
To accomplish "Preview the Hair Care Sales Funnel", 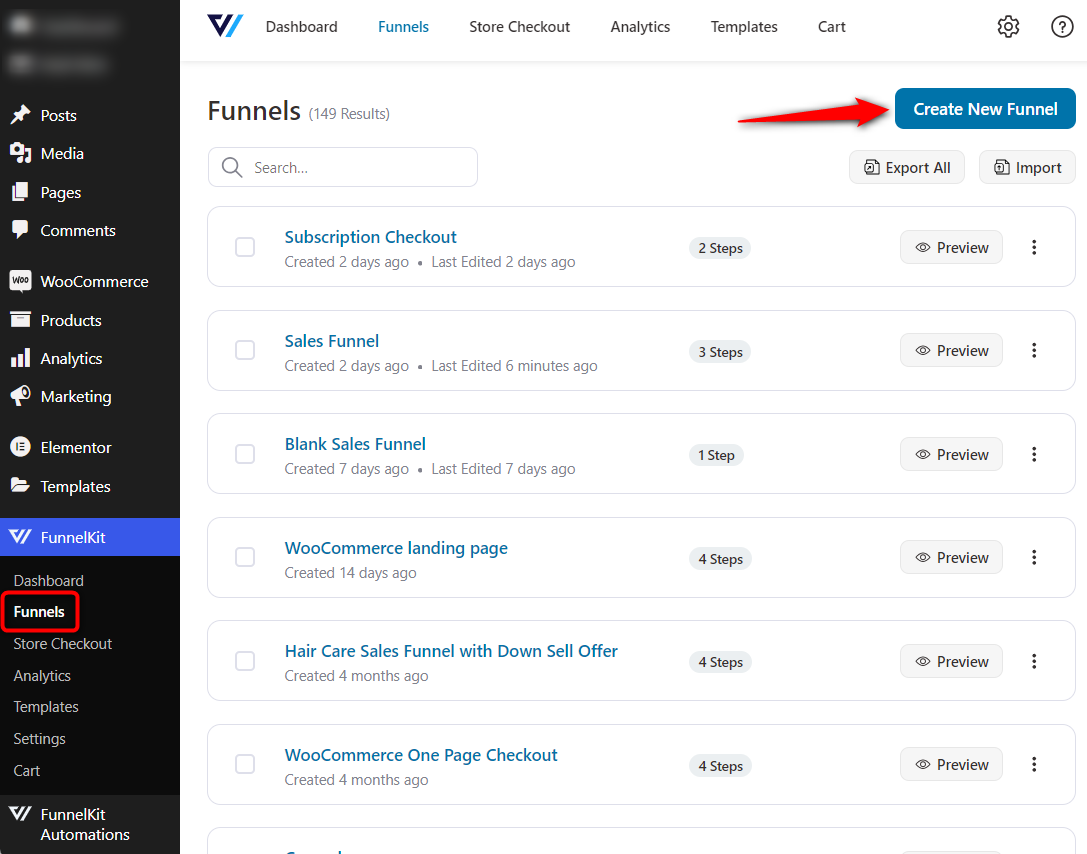I will 951,661.
